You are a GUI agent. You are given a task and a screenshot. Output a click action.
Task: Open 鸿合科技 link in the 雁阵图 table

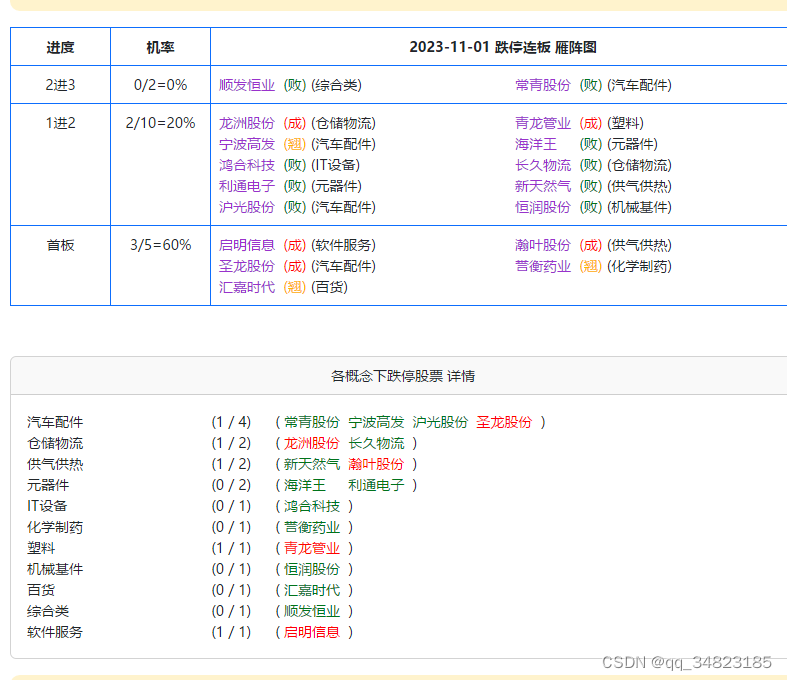pyautogui.click(x=247, y=165)
